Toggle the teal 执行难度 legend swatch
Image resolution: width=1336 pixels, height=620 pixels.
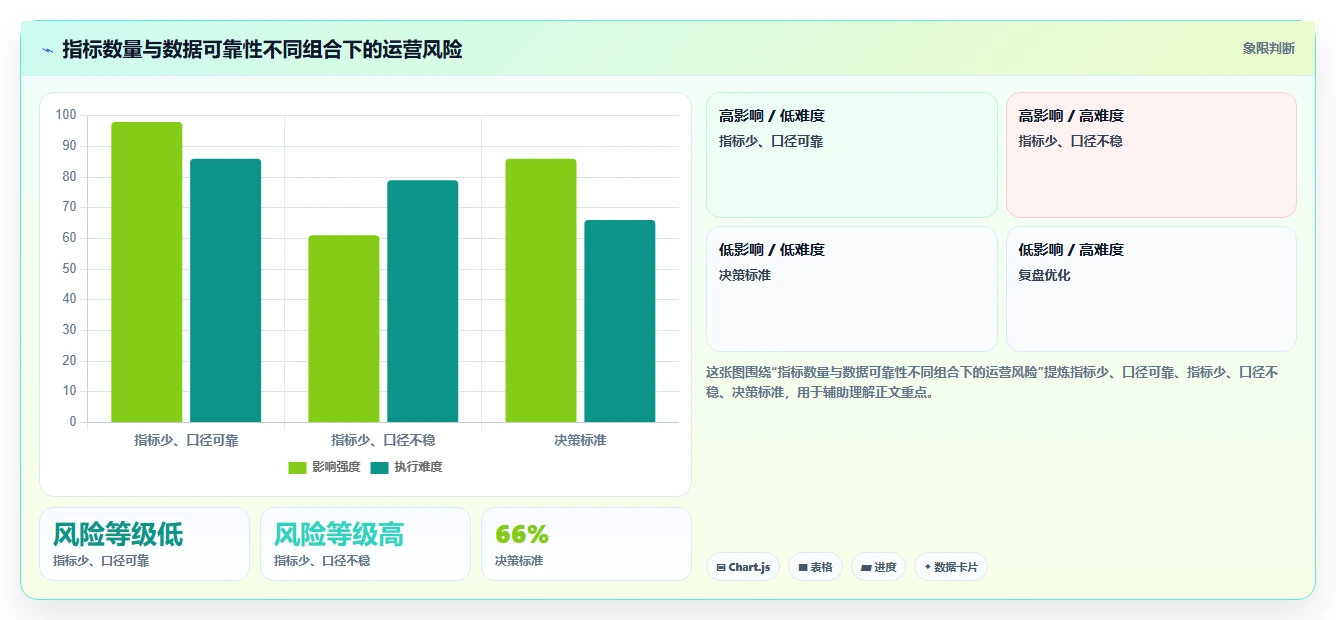379,467
